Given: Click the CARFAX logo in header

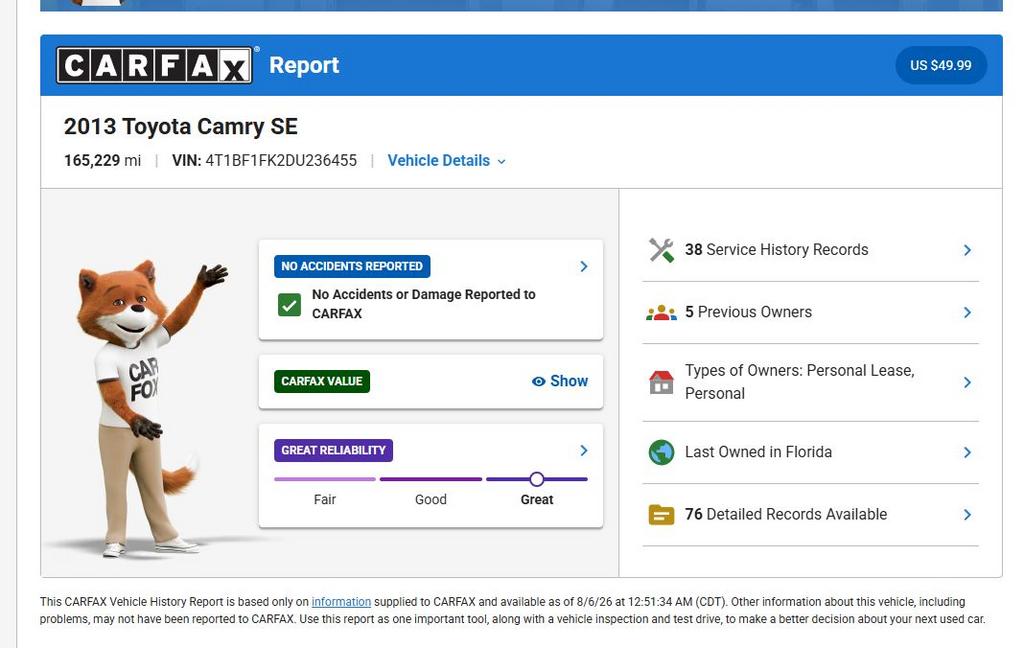Looking at the screenshot, I should [x=154, y=65].
